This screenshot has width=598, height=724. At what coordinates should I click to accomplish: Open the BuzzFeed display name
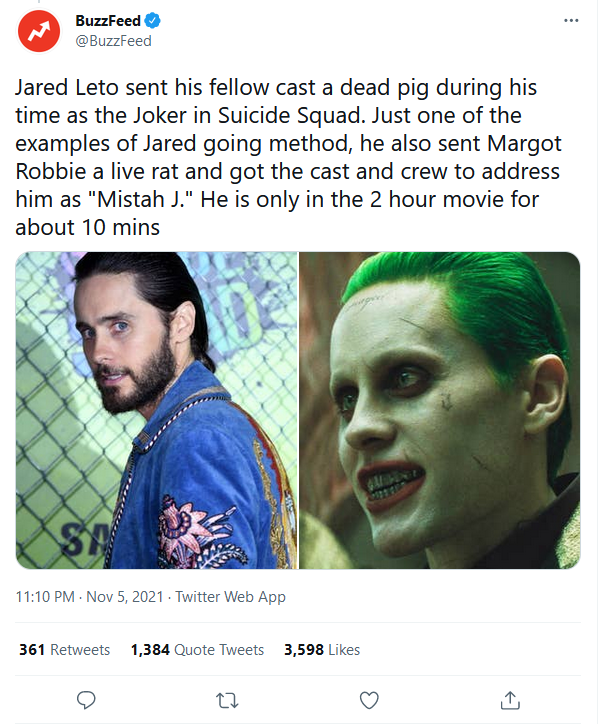[108, 21]
